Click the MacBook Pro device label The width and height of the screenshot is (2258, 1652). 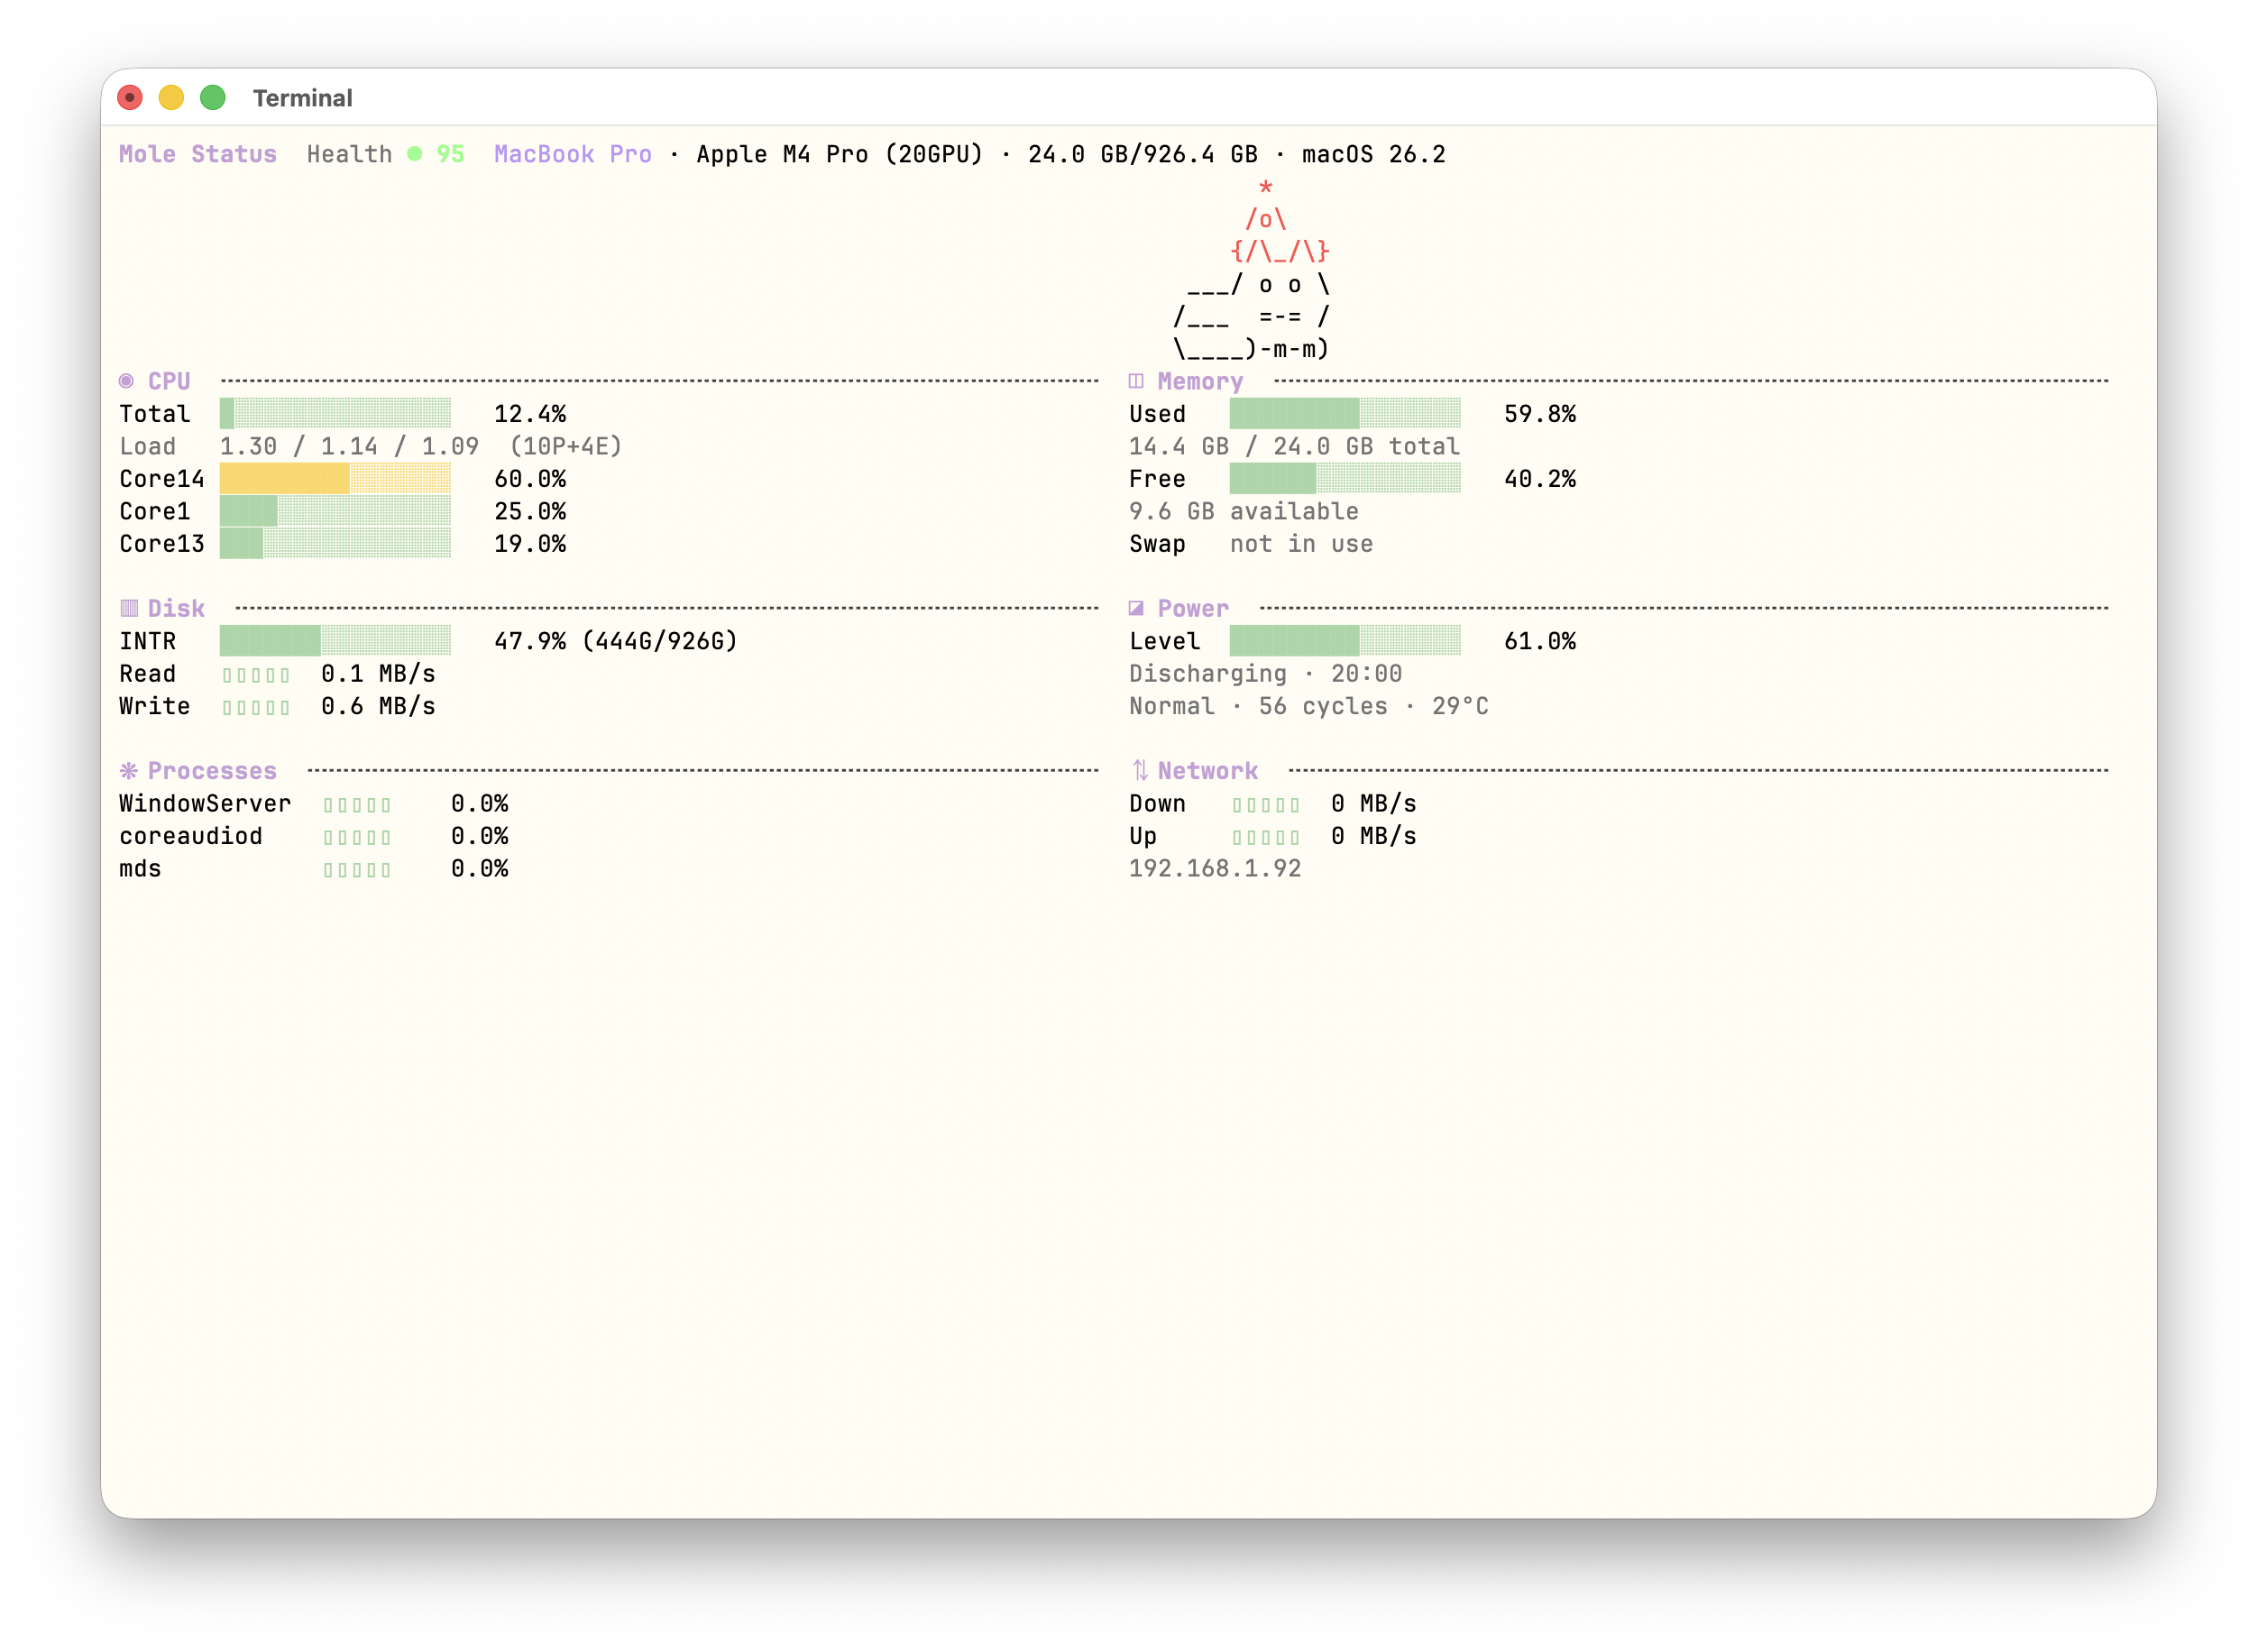click(573, 154)
